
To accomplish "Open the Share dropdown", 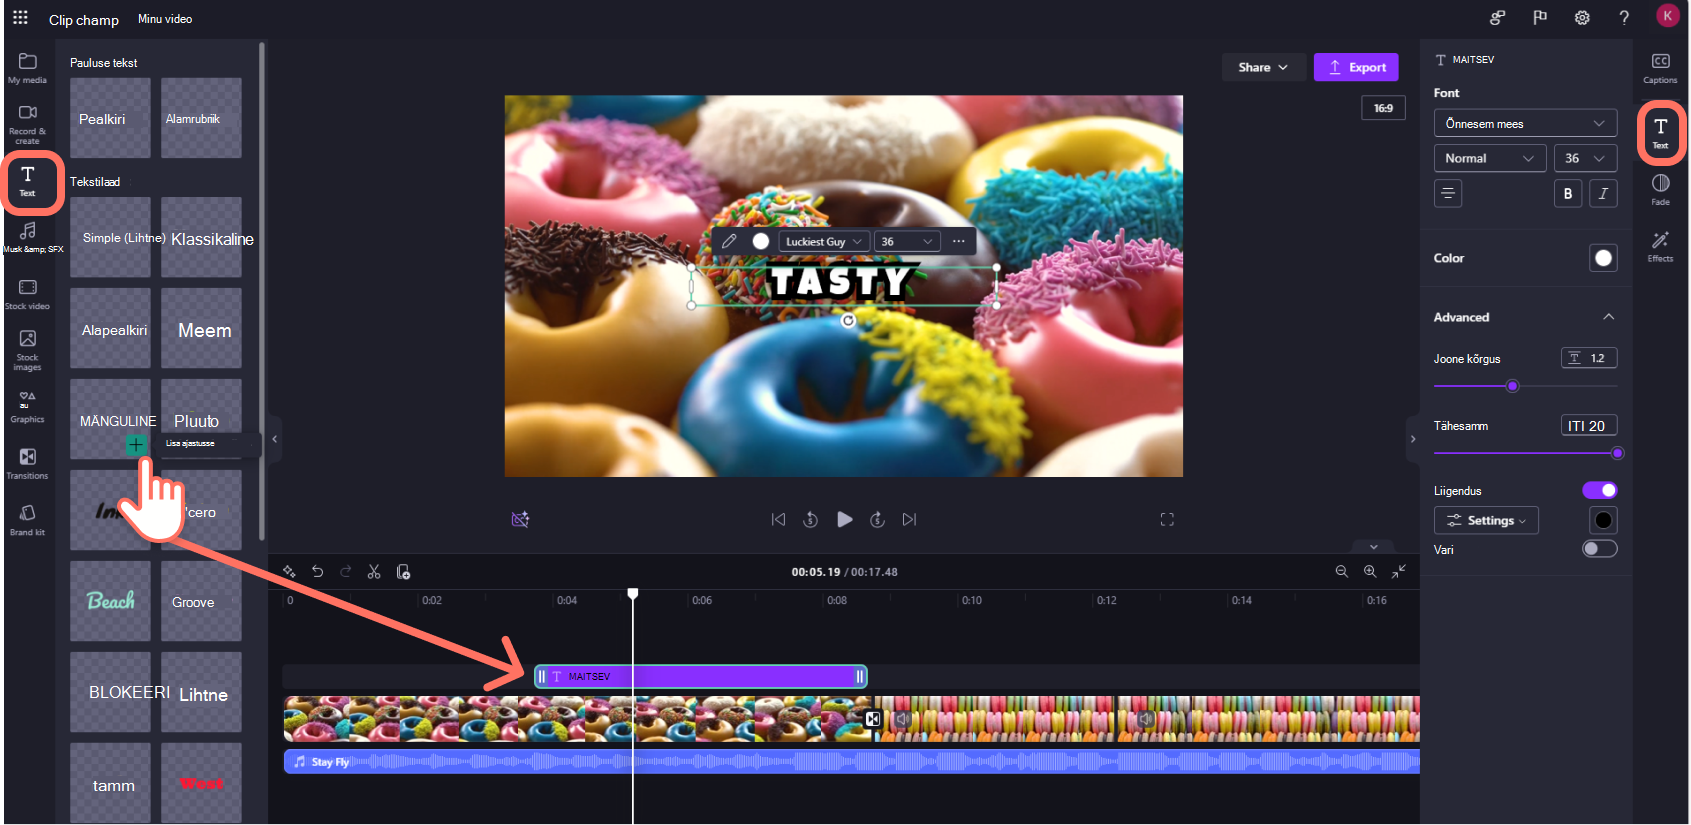I will click(1263, 67).
